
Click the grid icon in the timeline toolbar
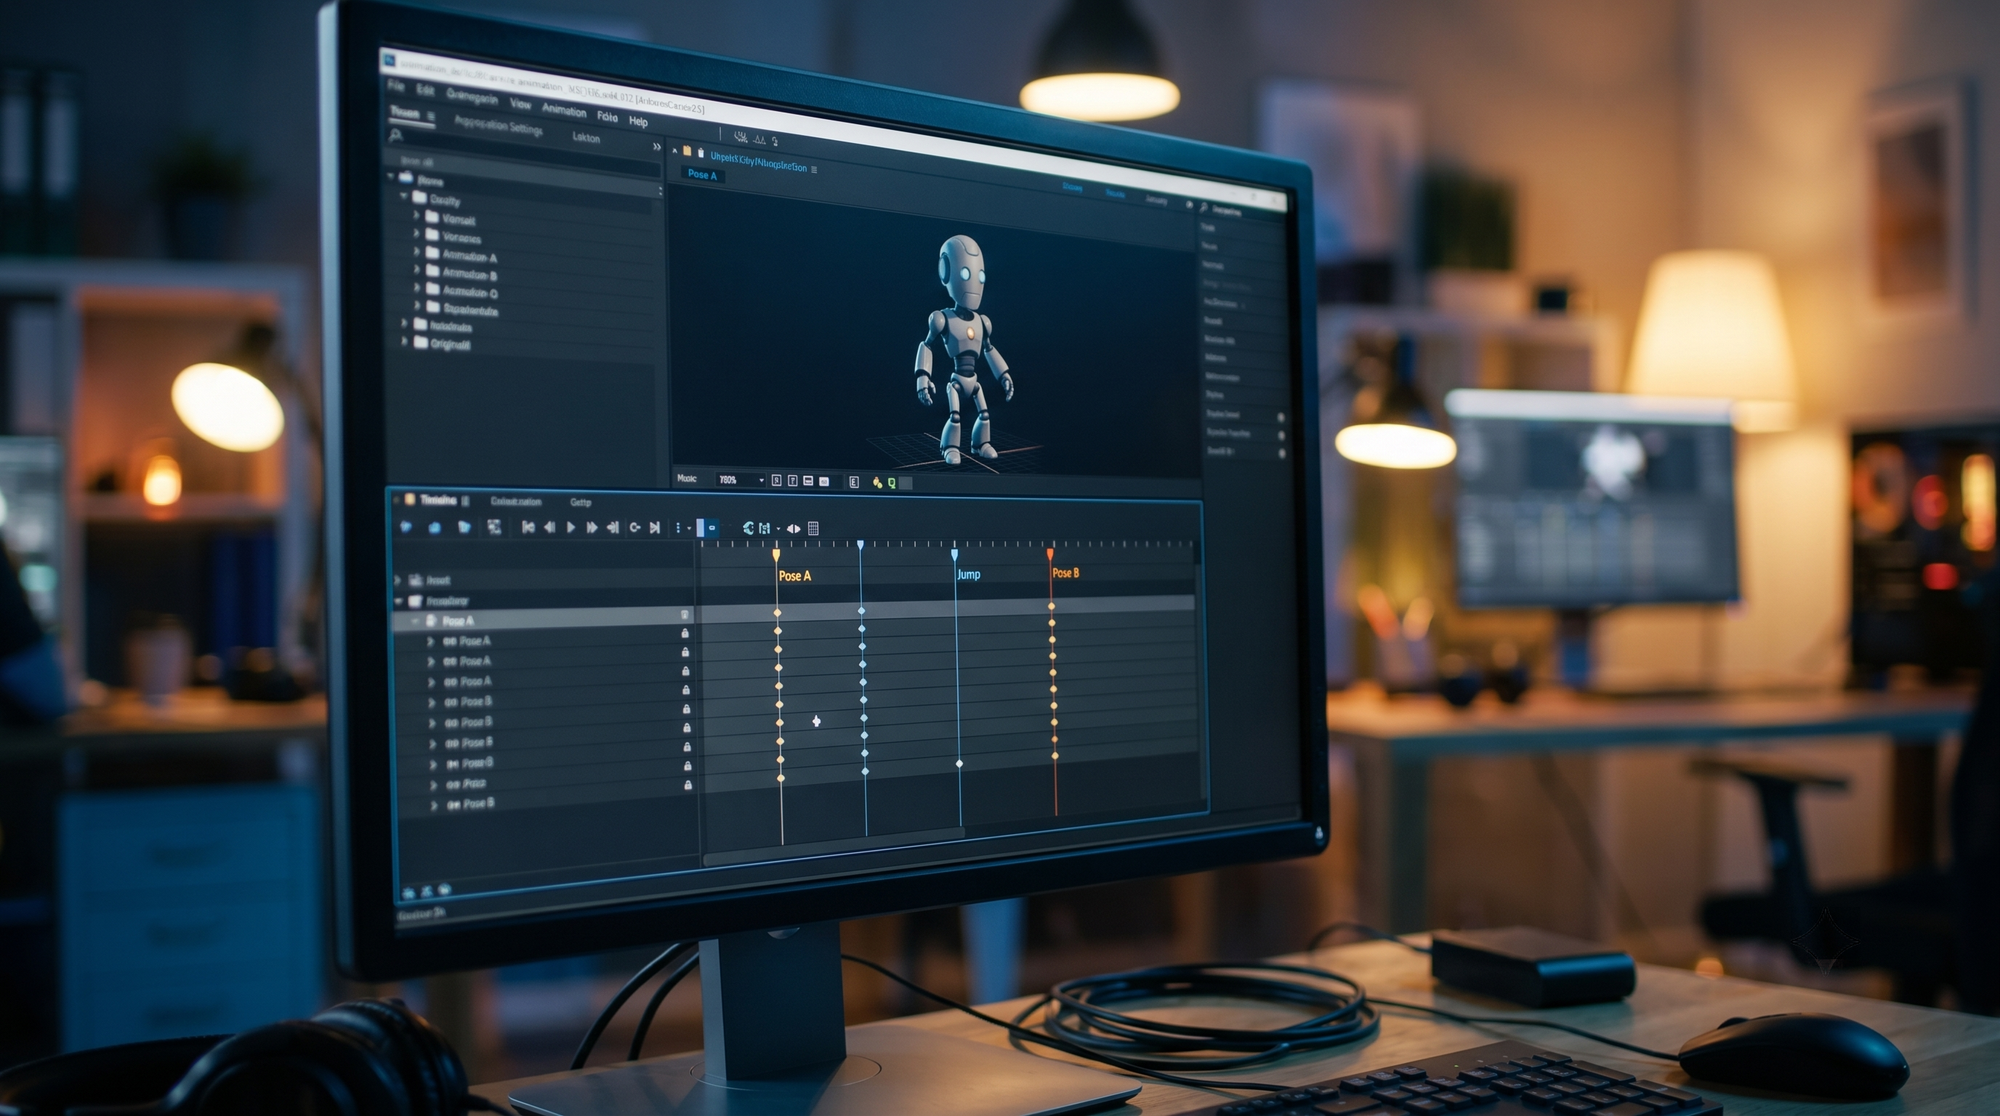(813, 528)
